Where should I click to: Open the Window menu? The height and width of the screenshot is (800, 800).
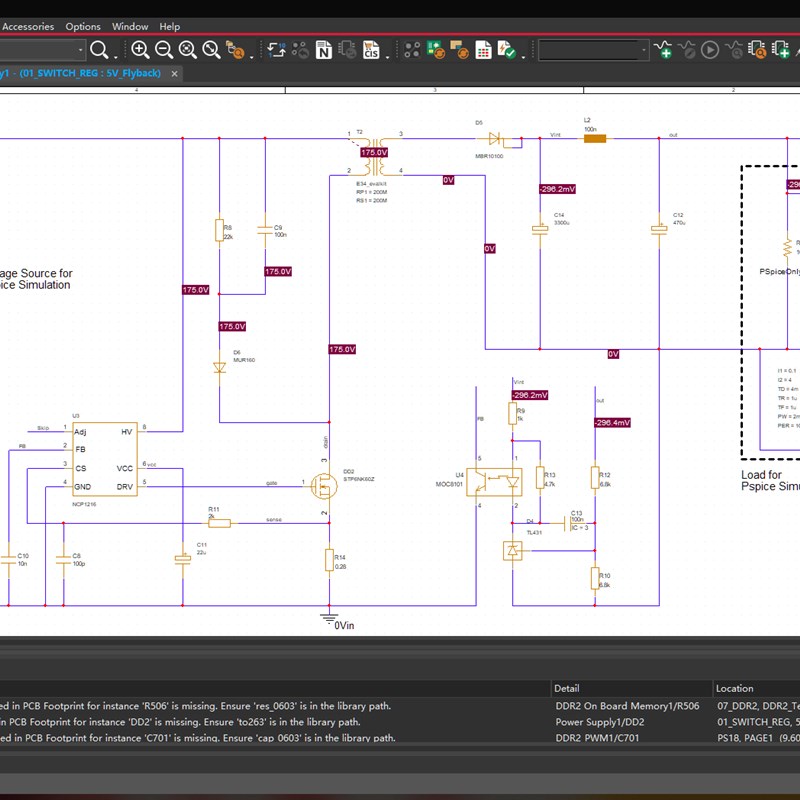[130, 27]
